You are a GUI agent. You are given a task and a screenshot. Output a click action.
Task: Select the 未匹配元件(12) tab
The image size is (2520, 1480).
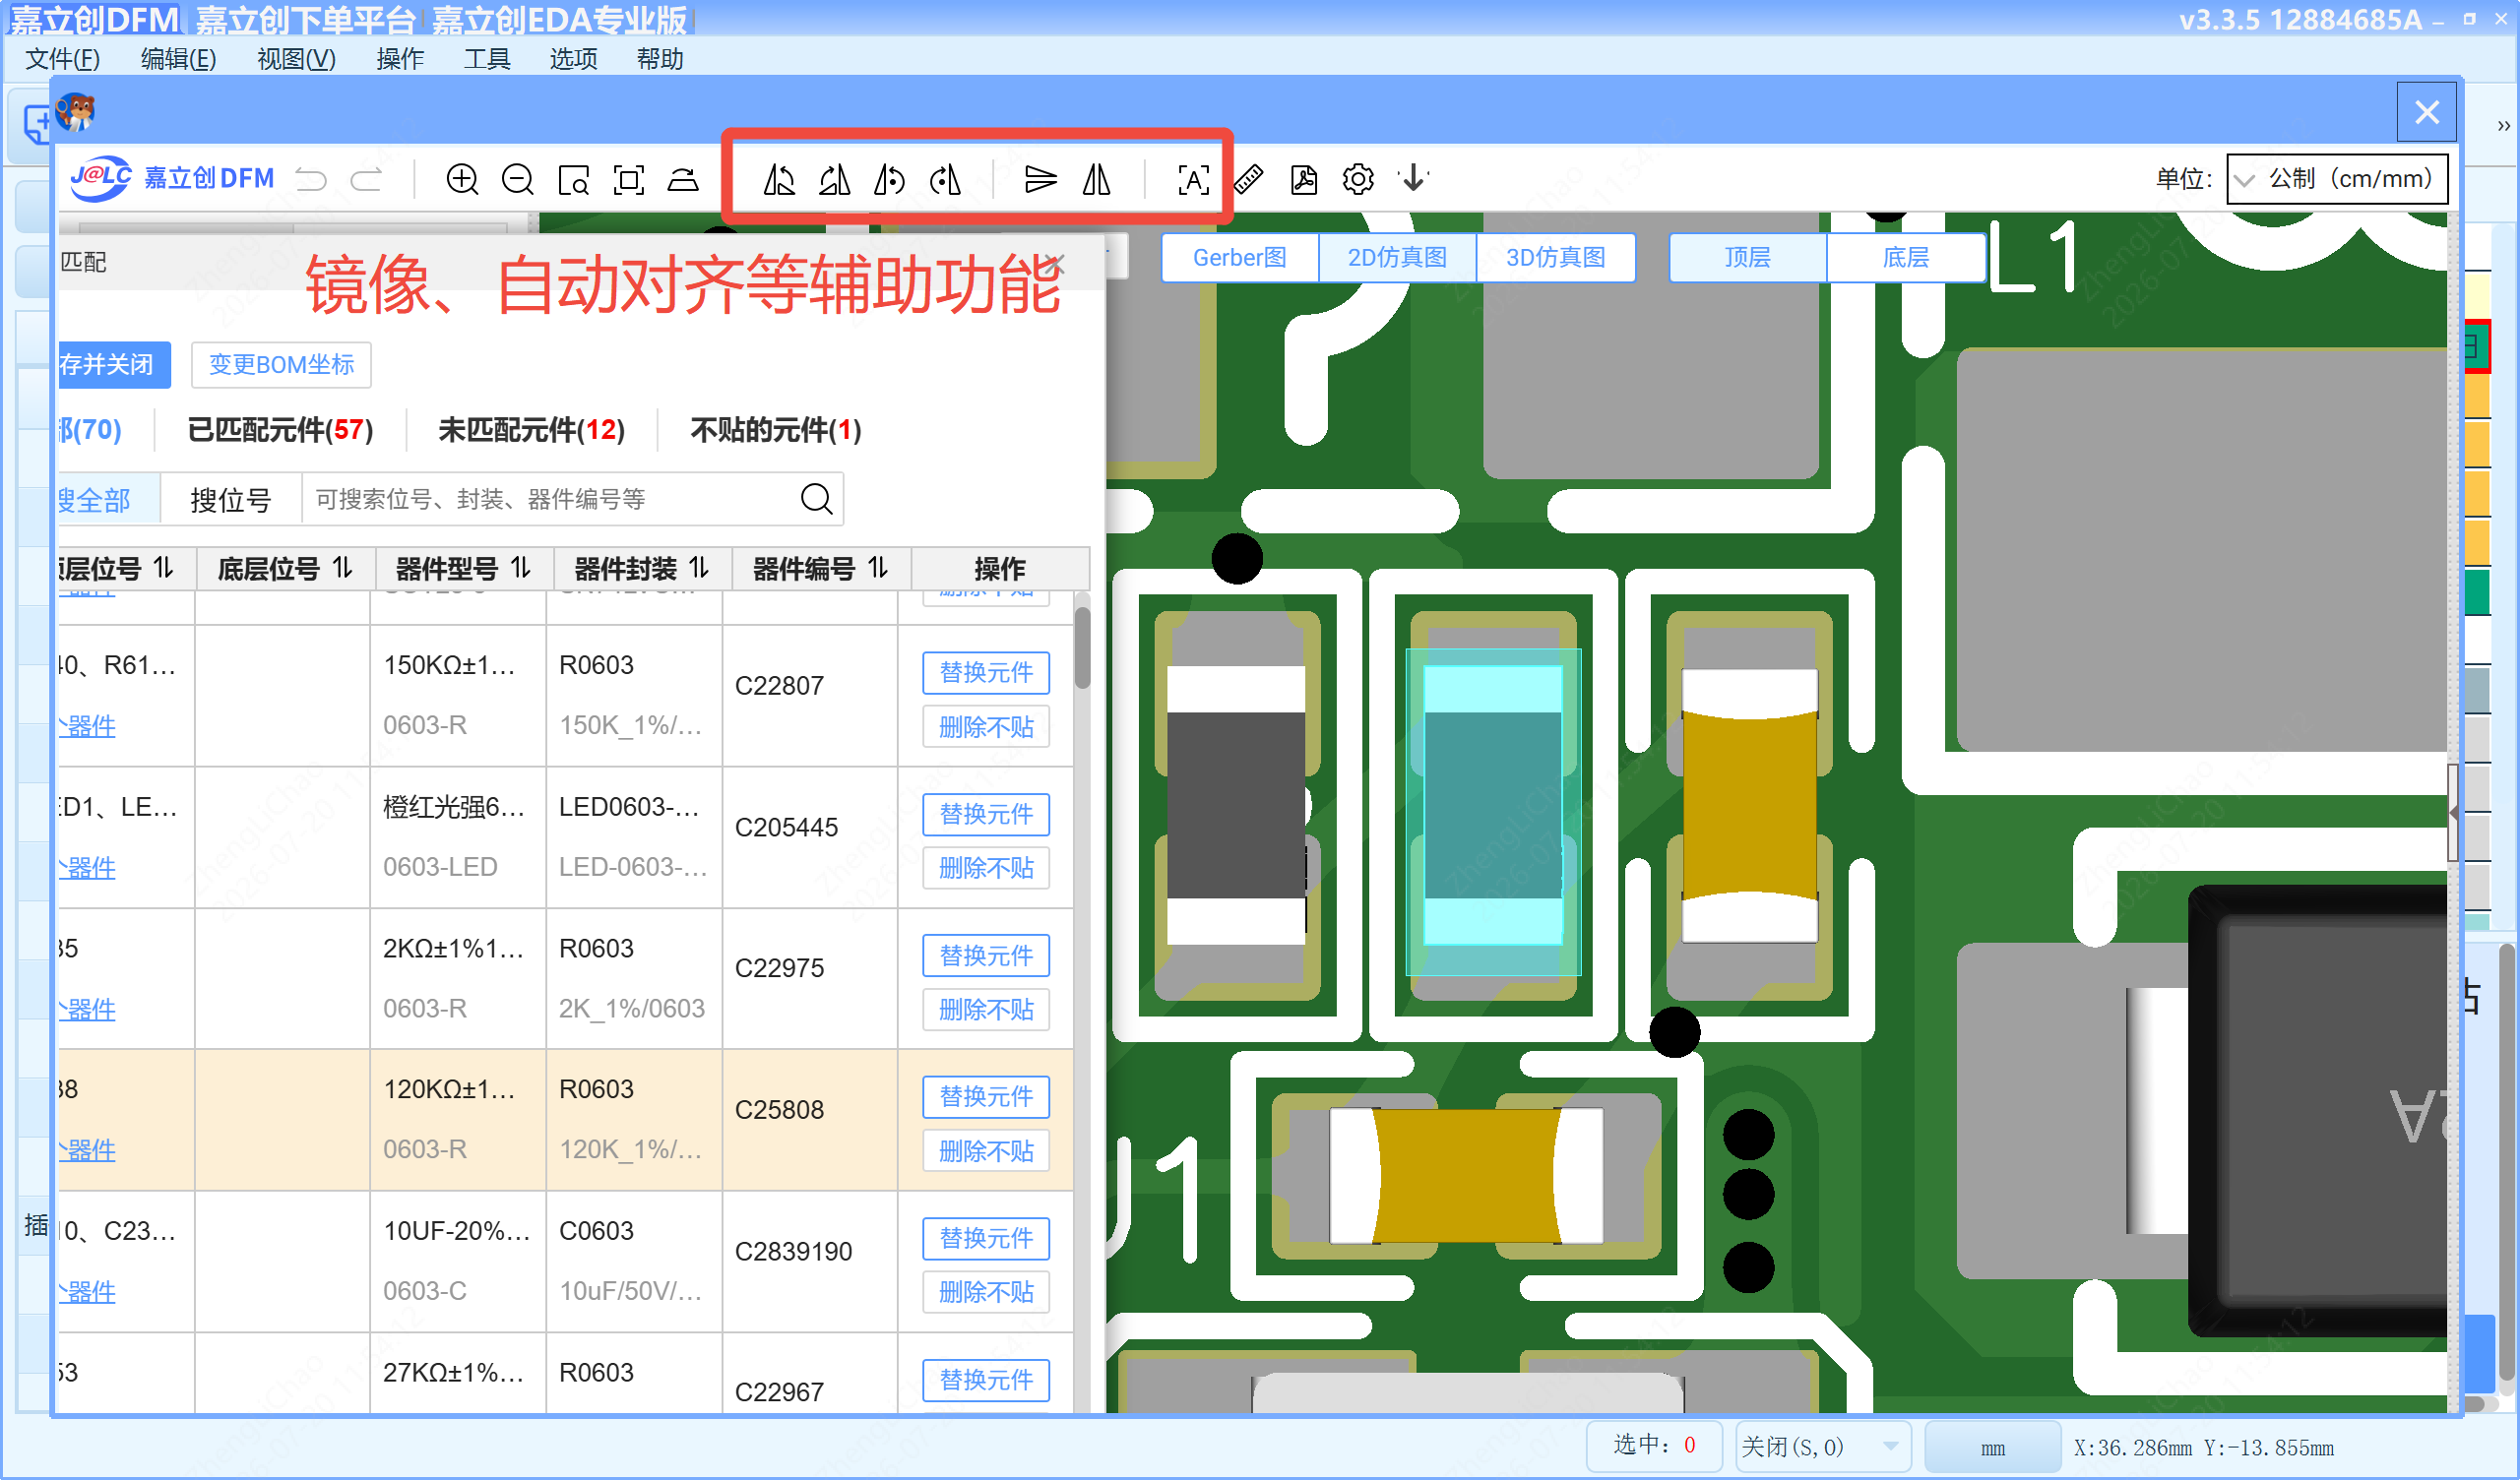tap(531, 430)
